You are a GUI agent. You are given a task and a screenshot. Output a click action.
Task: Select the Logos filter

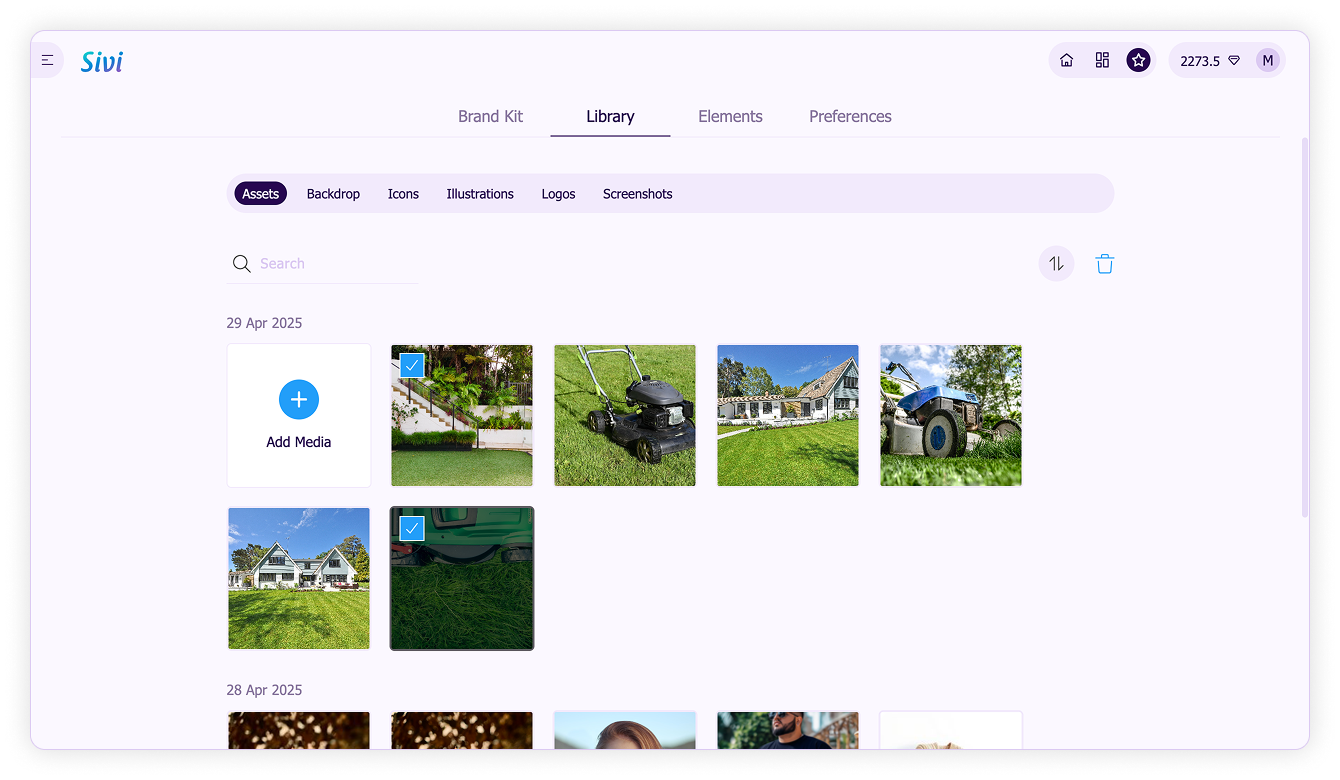click(558, 194)
